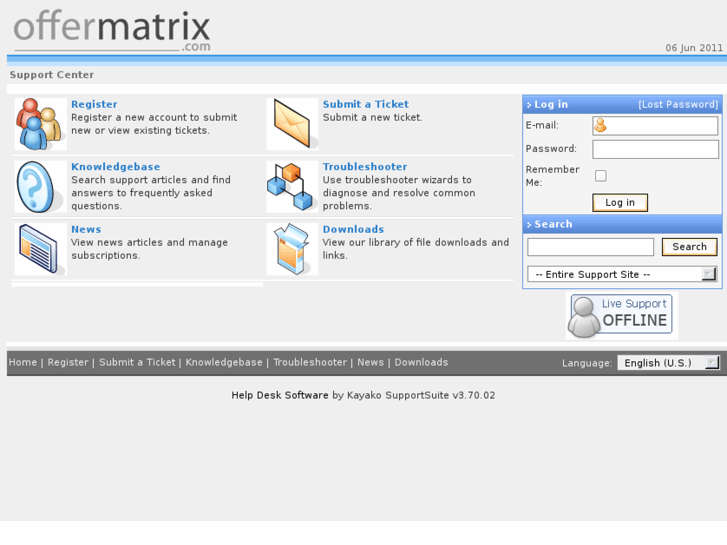
Task: Open Troubleshooter in the footer menu
Action: 310,362
